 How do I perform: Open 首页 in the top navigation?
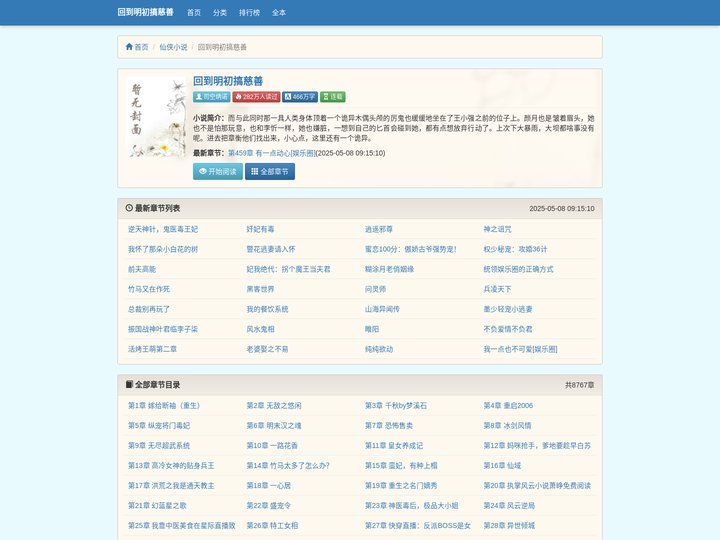194,13
